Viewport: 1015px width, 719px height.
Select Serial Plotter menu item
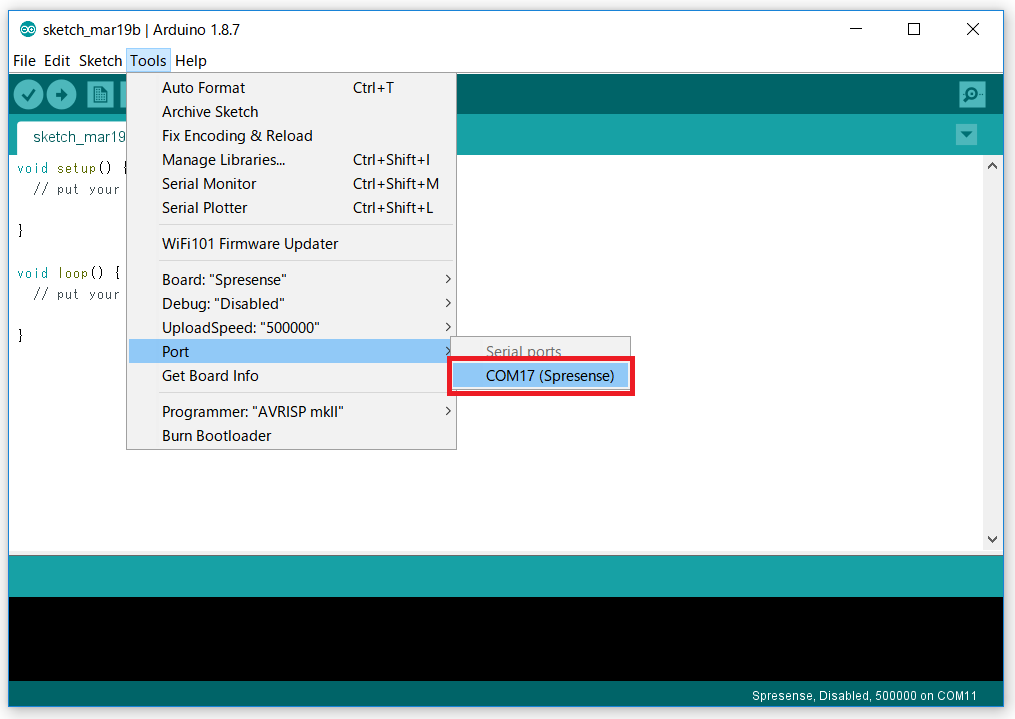coord(205,208)
